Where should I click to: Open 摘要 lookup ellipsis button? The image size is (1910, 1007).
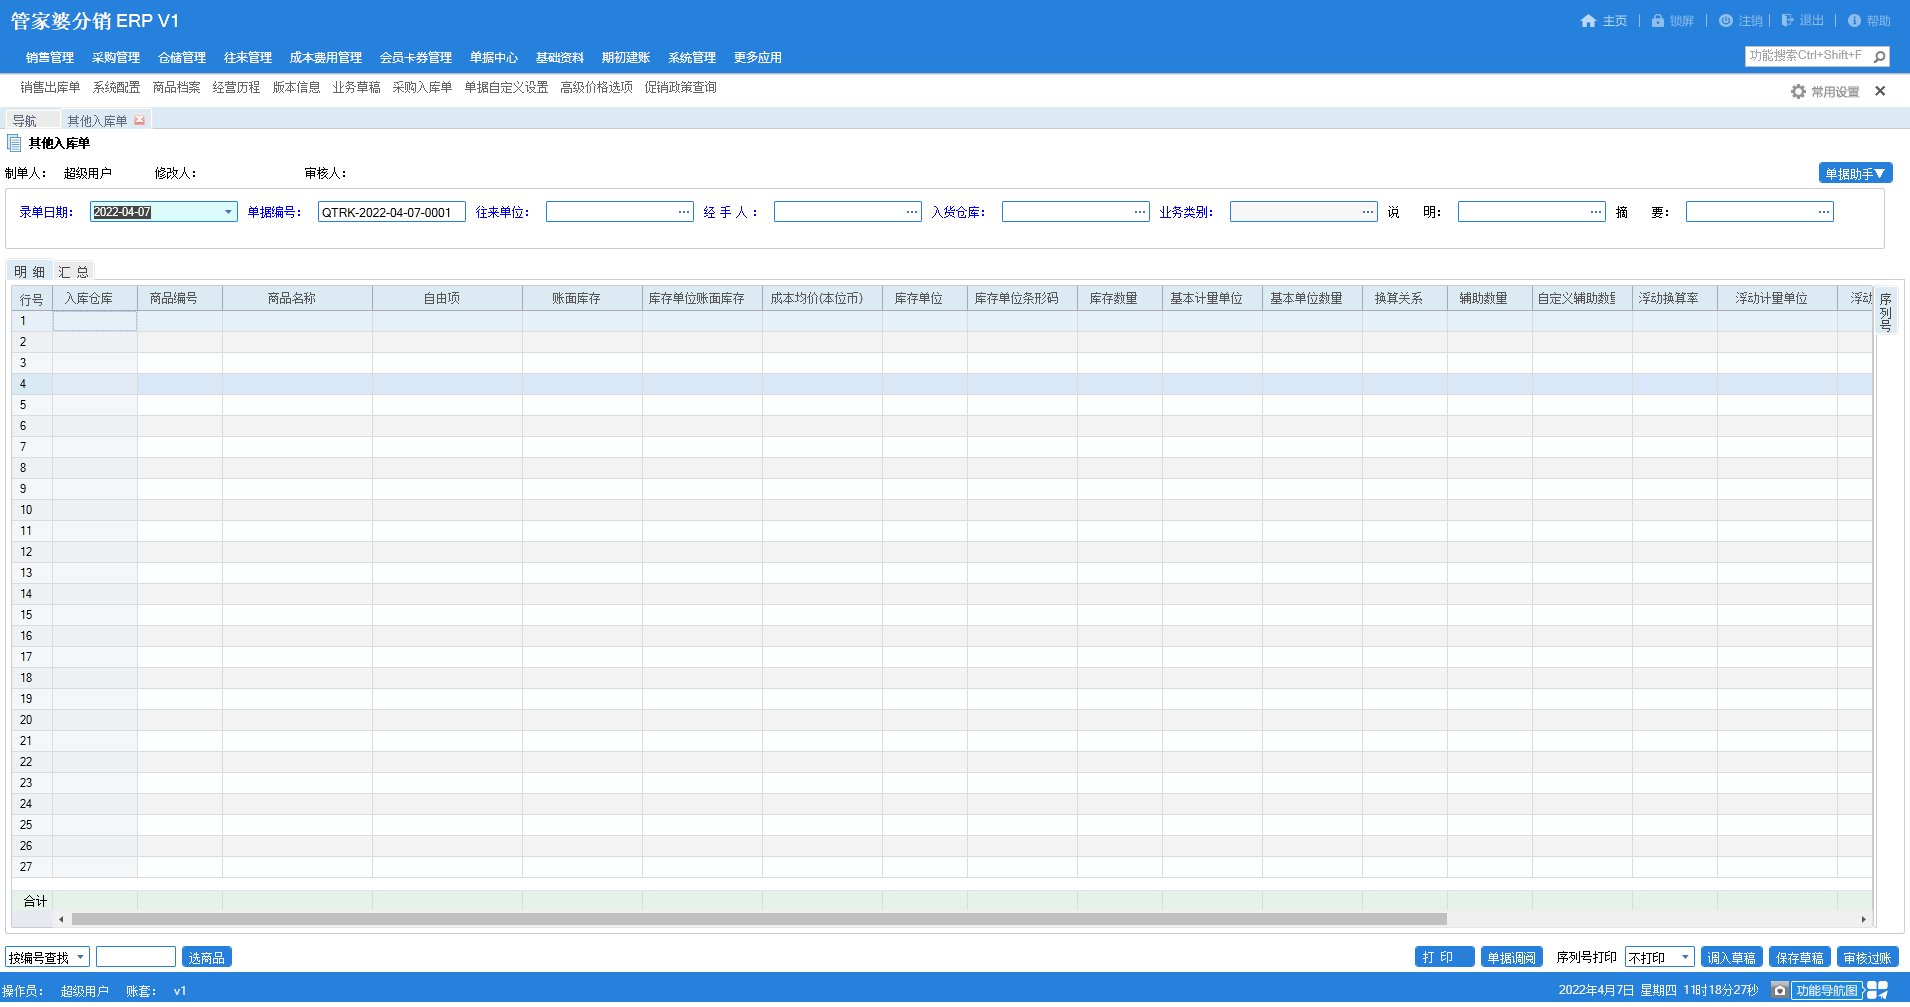click(x=1824, y=212)
